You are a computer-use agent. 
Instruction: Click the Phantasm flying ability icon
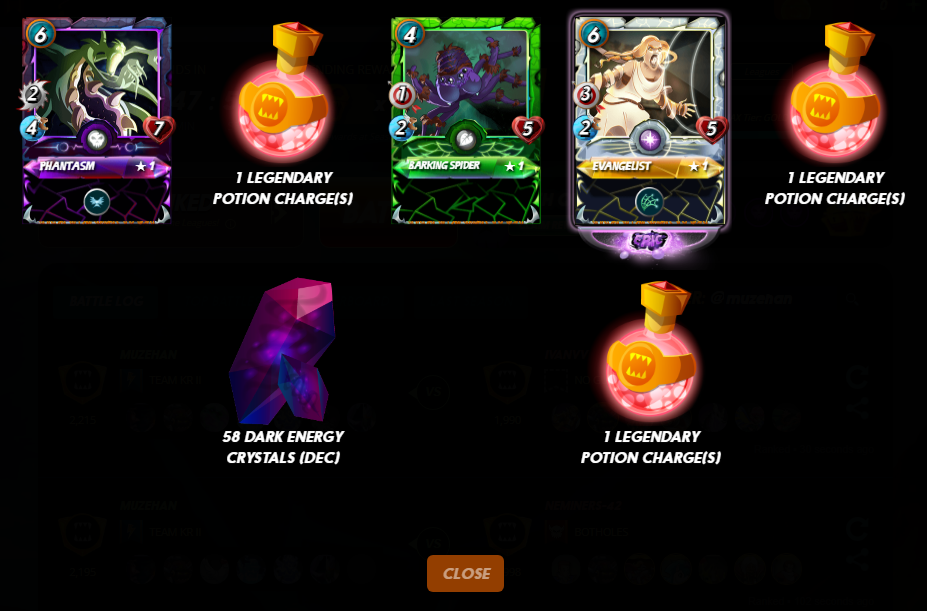click(96, 202)
